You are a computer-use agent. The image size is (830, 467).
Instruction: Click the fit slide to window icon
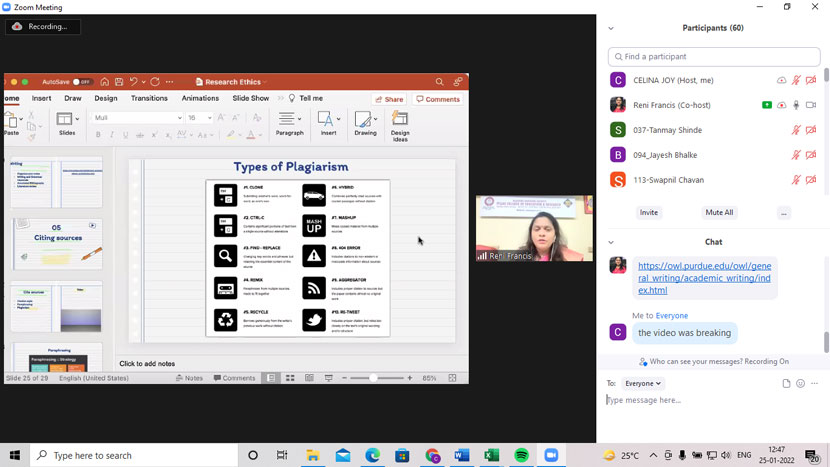pyautogui.click(x=452, y=378)
